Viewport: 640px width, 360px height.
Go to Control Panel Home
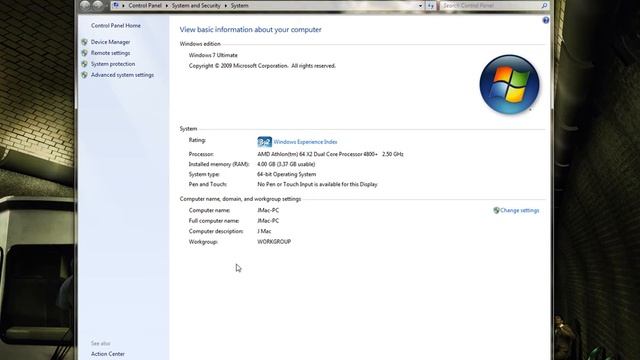(116, 25)
